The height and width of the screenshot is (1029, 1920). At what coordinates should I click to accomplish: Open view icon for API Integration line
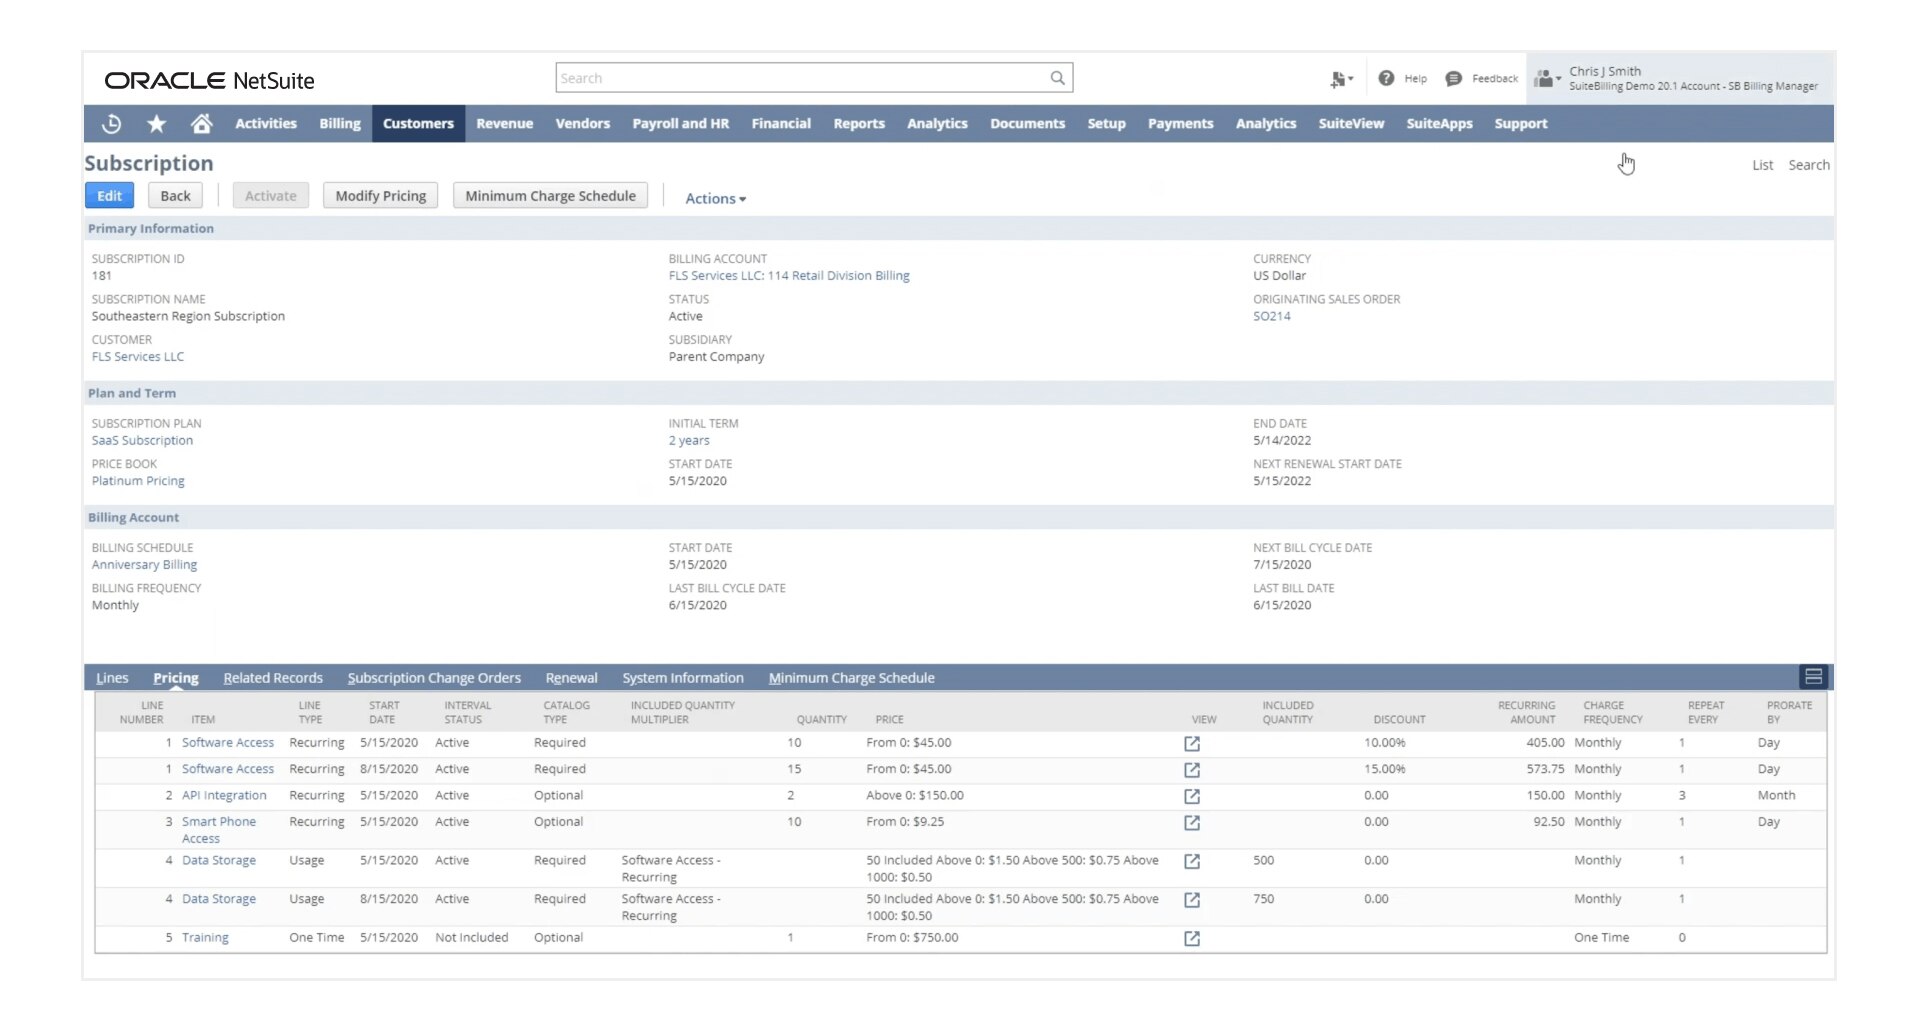pos(1192,797)
